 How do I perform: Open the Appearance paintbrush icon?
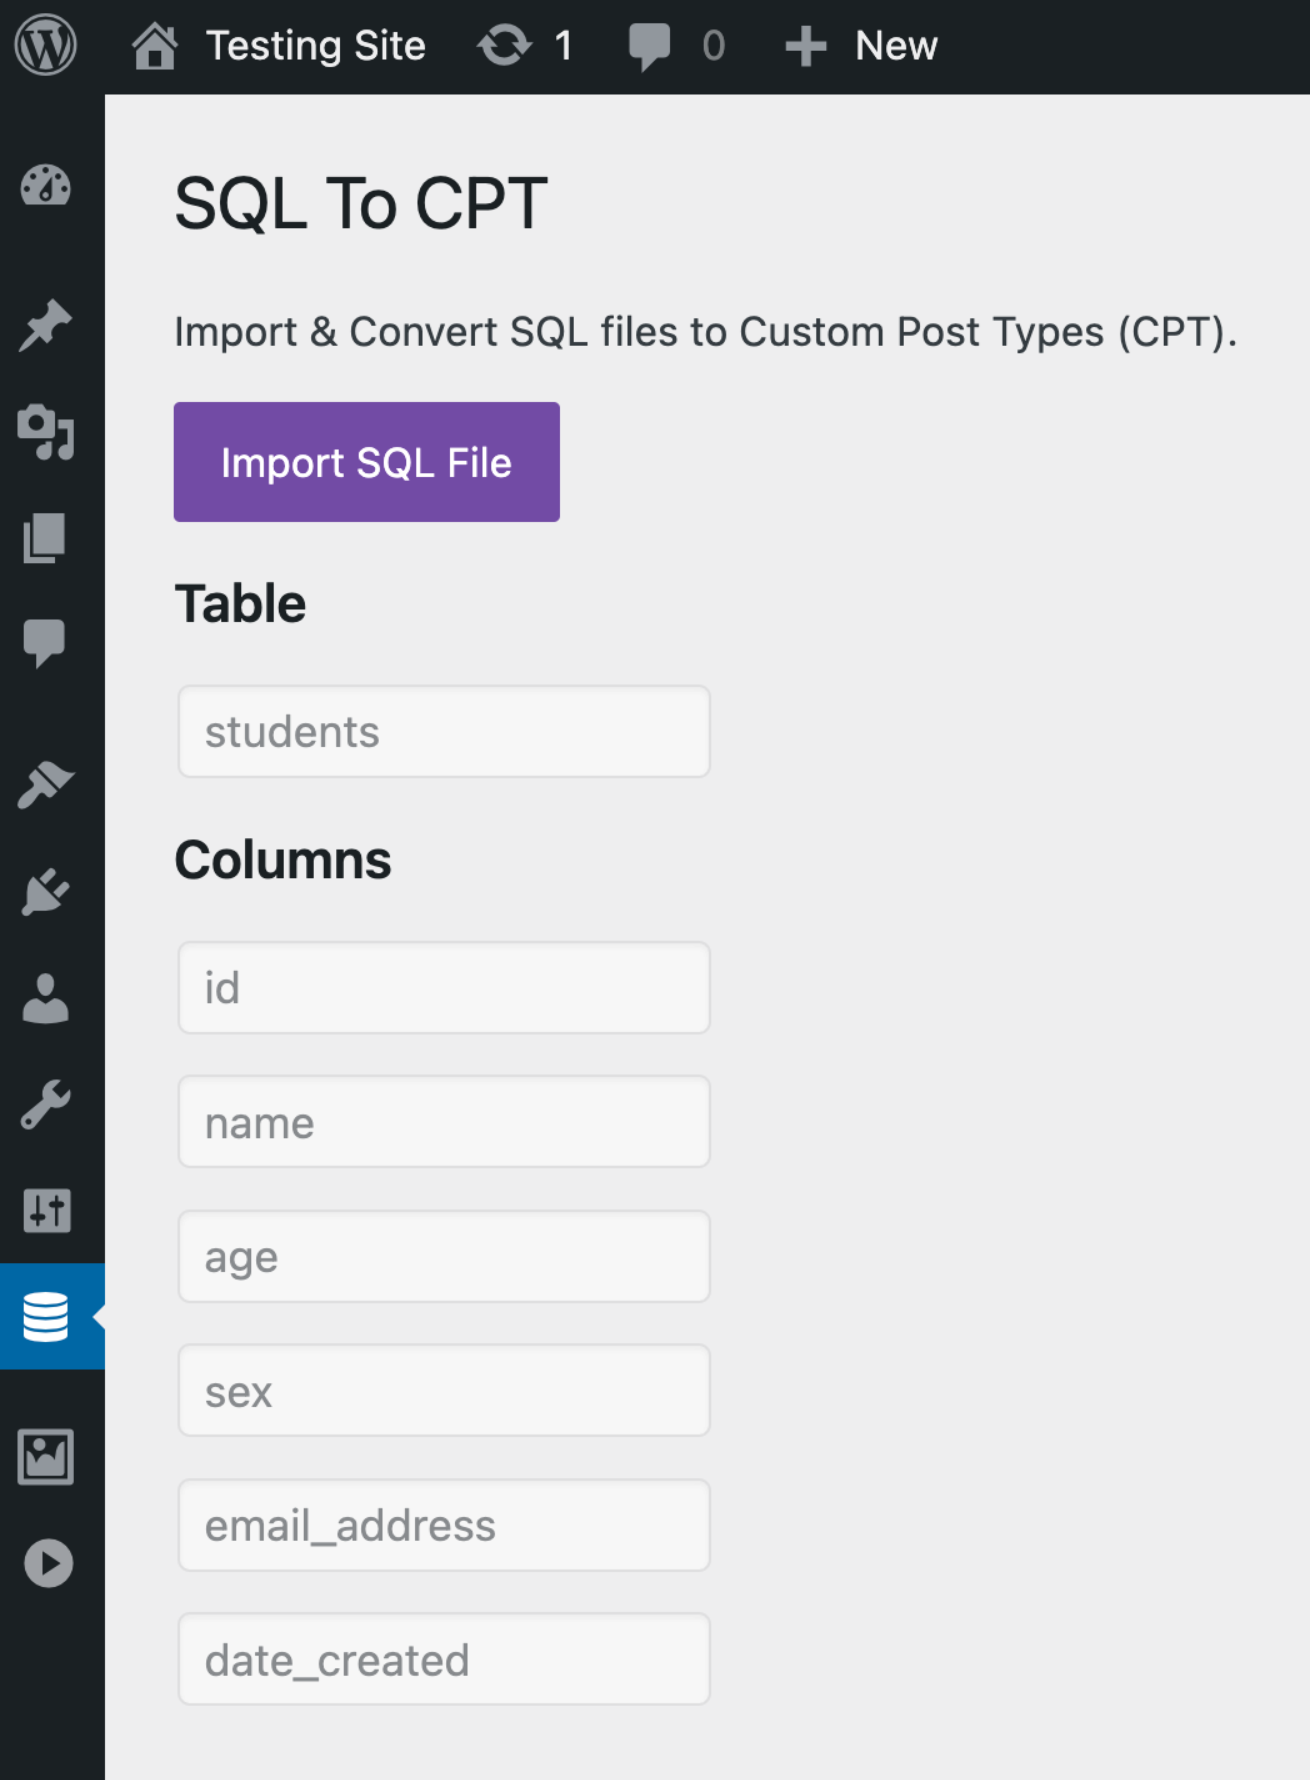[x=46, y=785]
